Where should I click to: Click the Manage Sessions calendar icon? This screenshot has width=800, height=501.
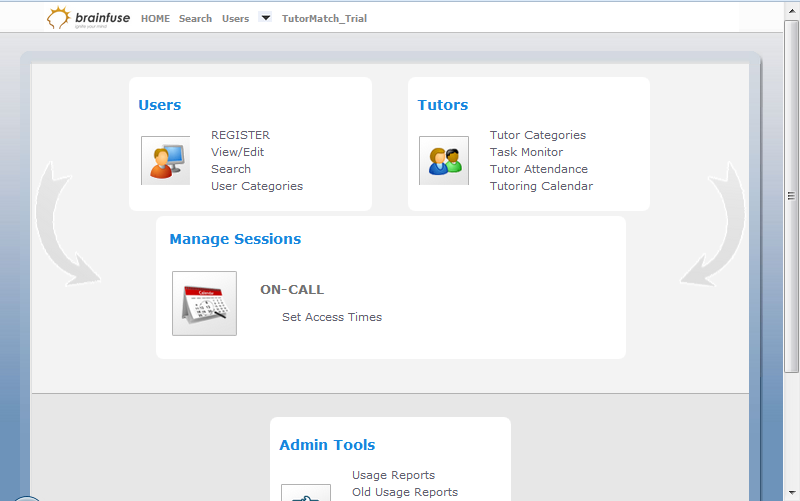pyautogui.click(x=204, y=303)
